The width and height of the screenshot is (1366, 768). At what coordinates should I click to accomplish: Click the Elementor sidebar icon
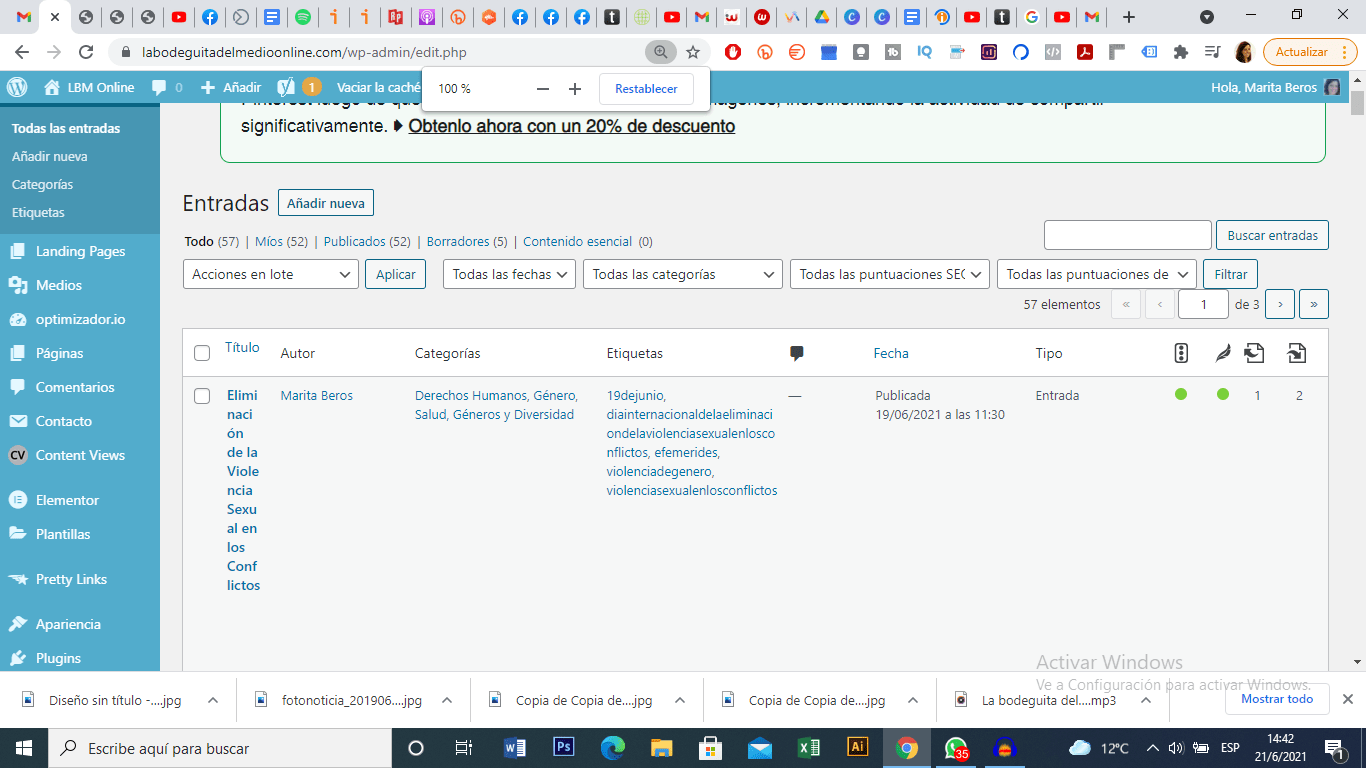click(17, 500)
